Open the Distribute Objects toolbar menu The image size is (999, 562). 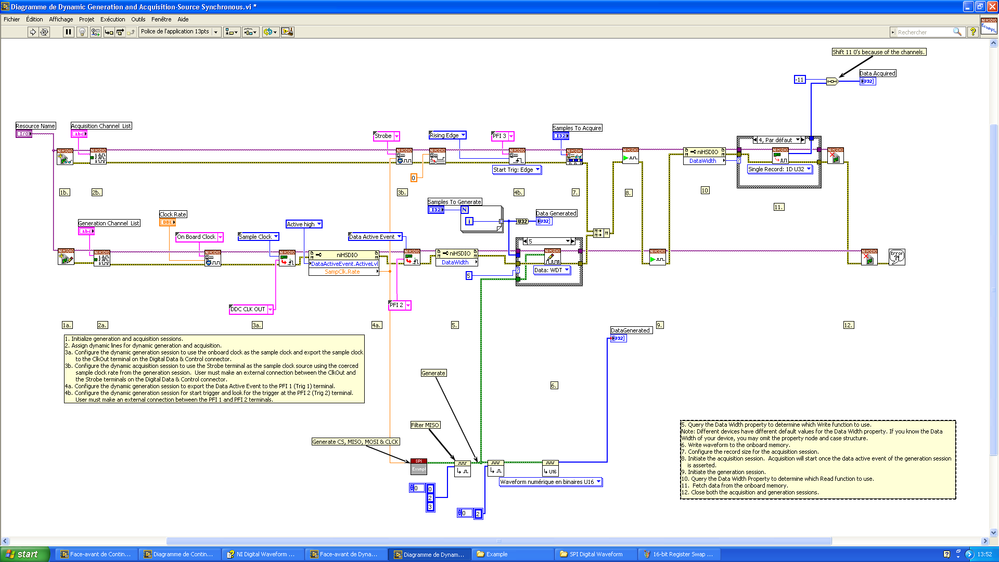pos(250,32)
